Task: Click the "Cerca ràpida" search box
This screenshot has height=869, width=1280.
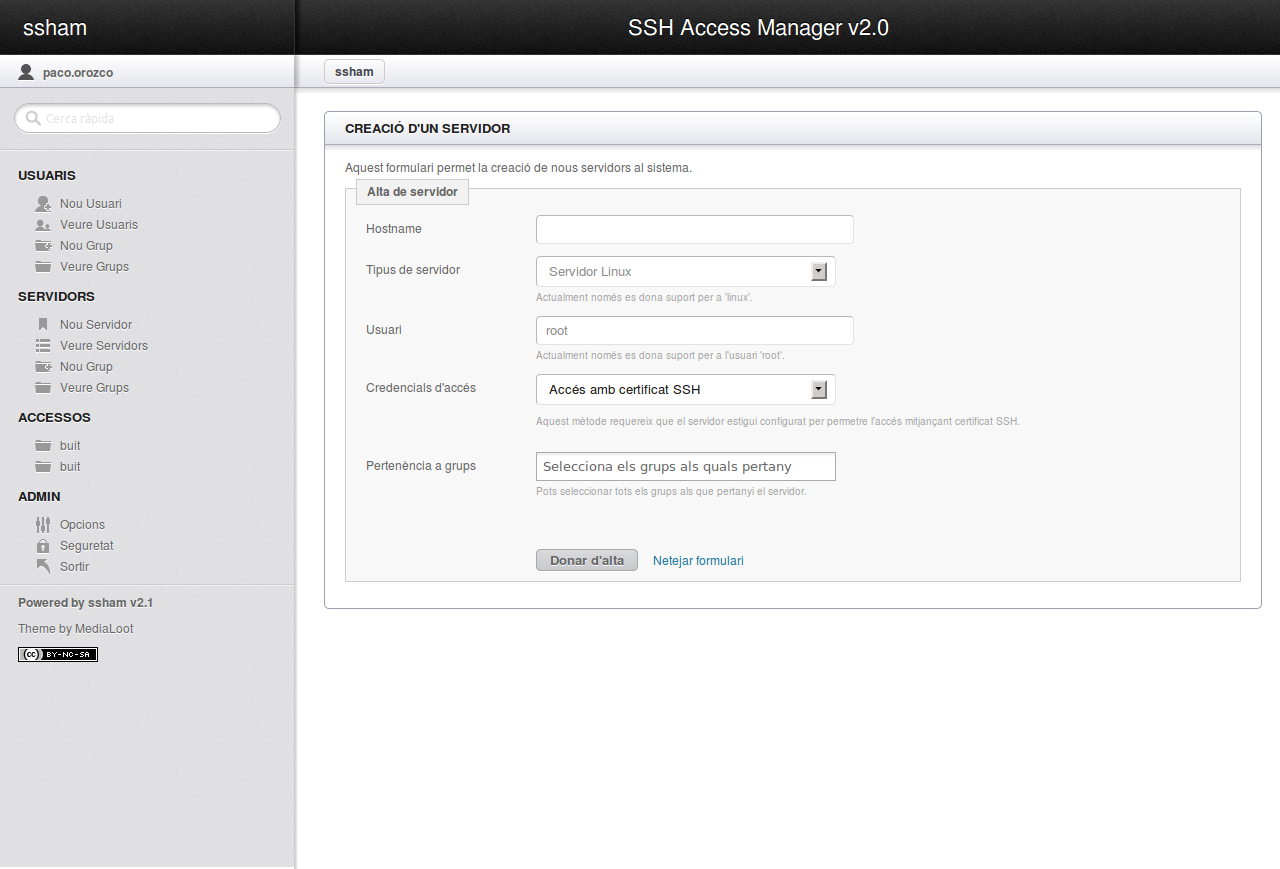Action: click(x=147, y=118)
